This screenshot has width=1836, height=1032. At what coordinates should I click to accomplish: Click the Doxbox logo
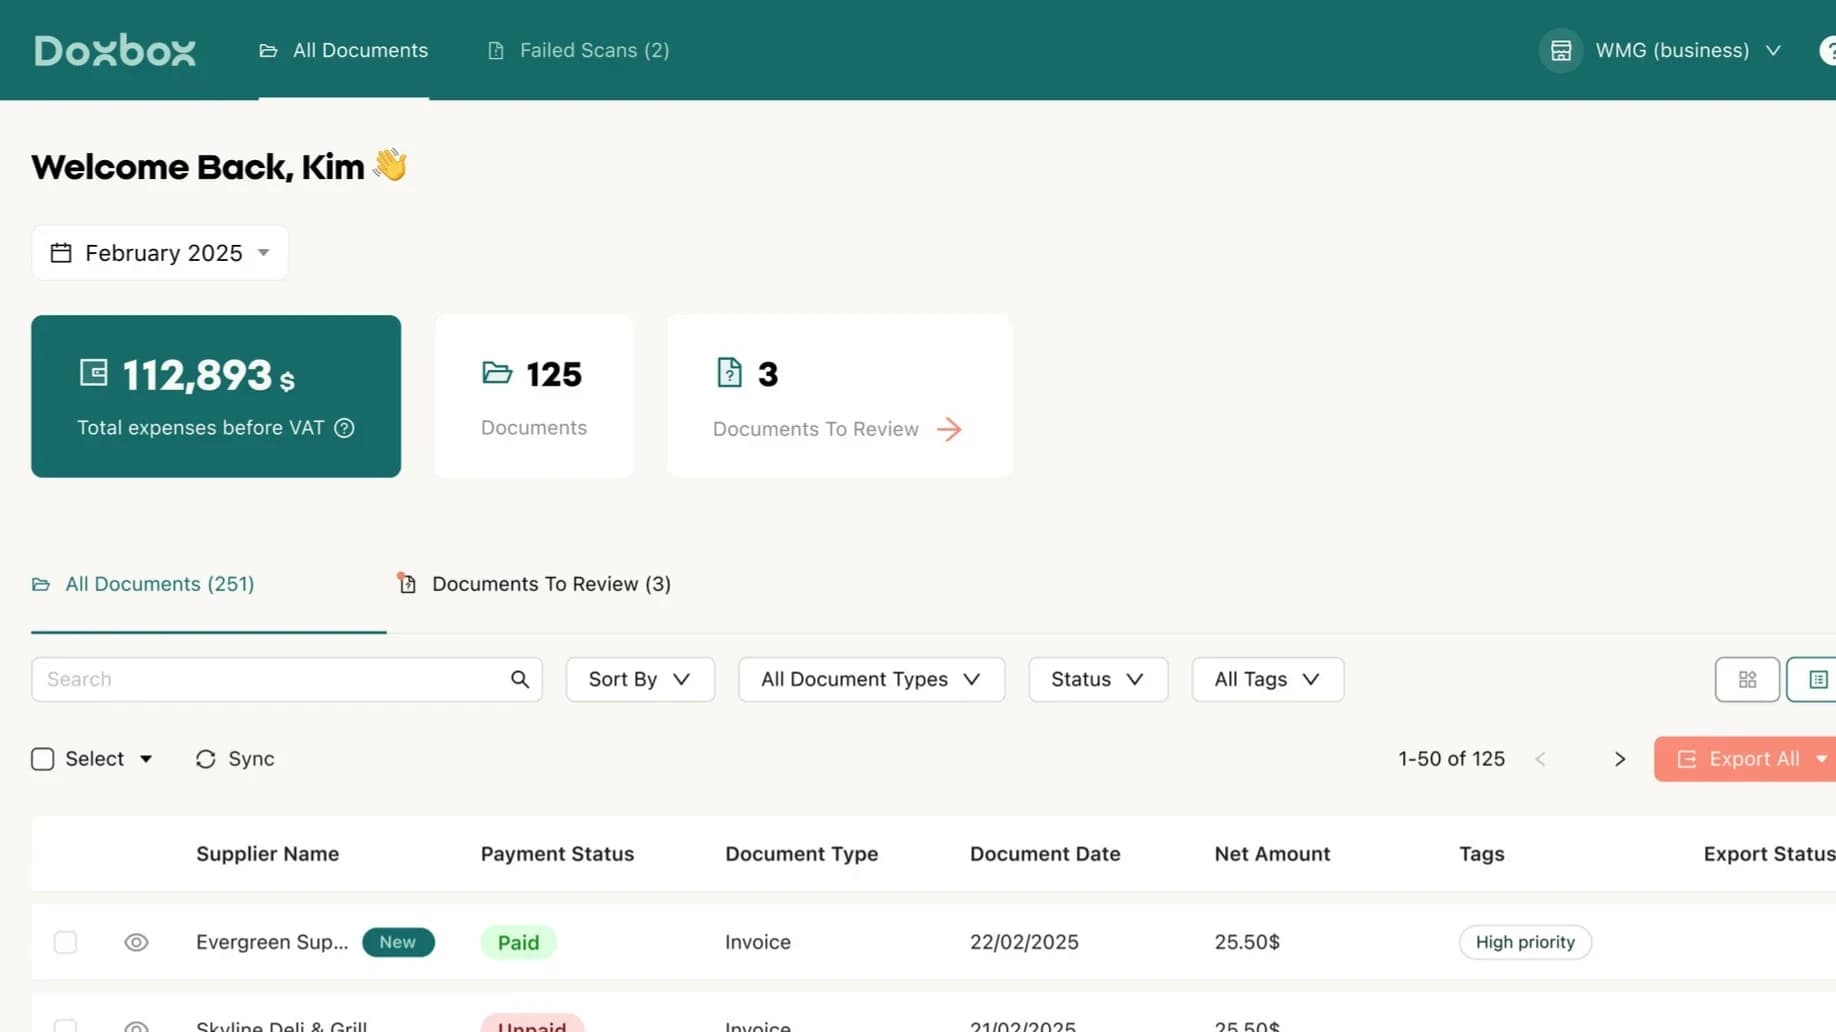click(x=114, y=50)
